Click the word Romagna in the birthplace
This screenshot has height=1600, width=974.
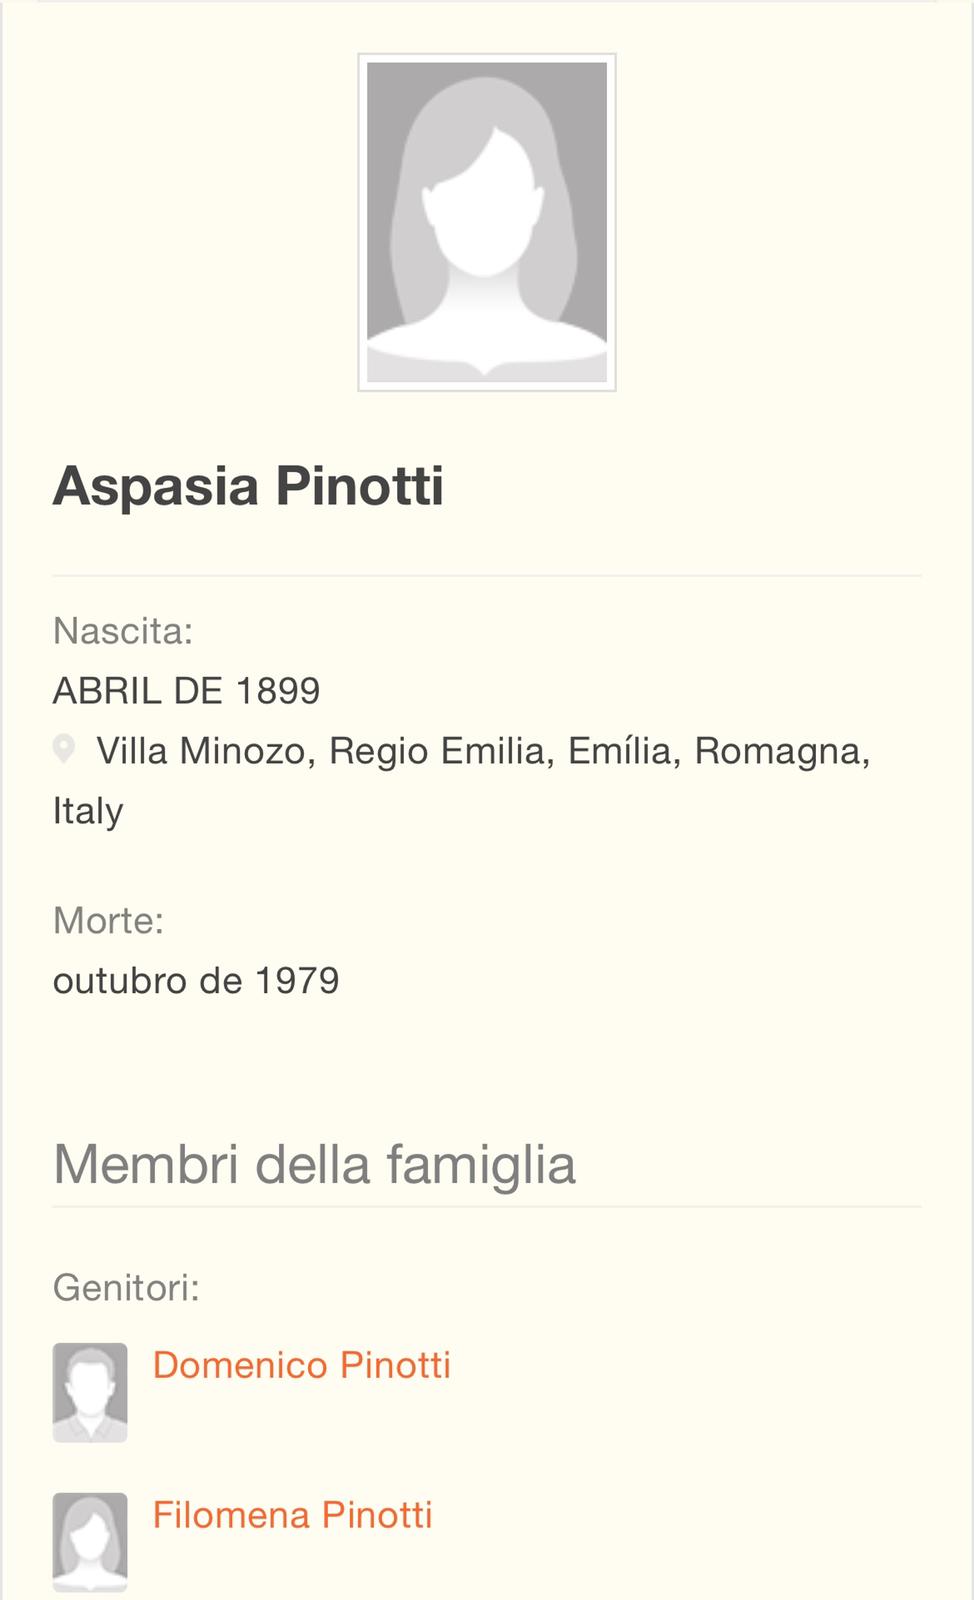[780, 751]
